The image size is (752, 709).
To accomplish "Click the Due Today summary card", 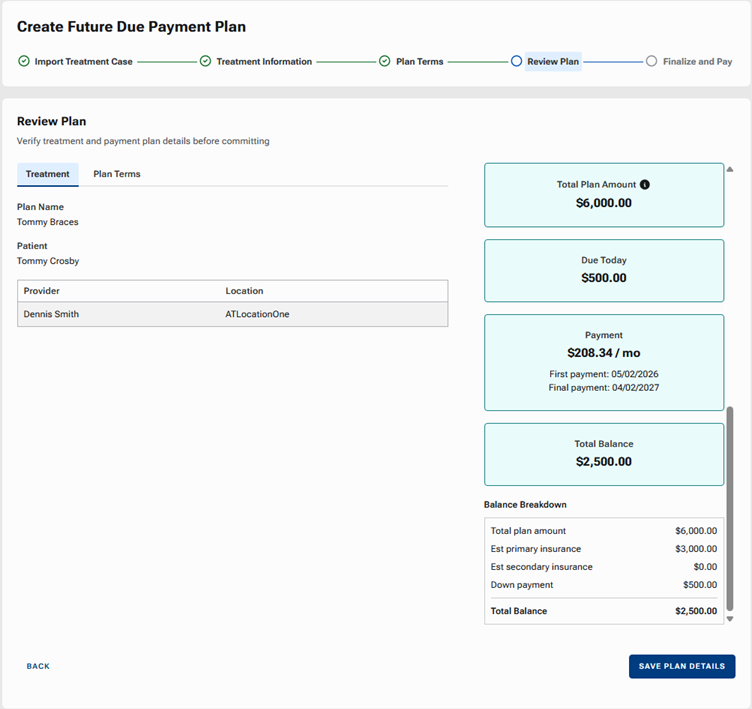I will pyautogui.click(x=603, y=270).
